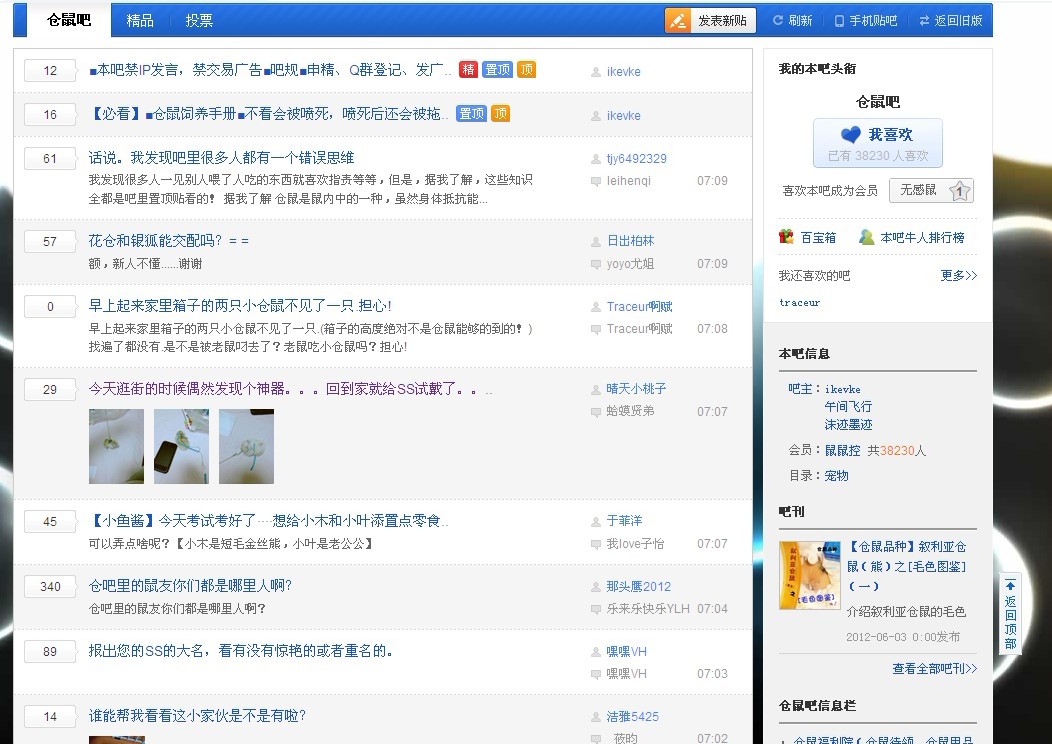
Task: Click the gift box icon beside 百宝箱
Action: tap(786, 237)
